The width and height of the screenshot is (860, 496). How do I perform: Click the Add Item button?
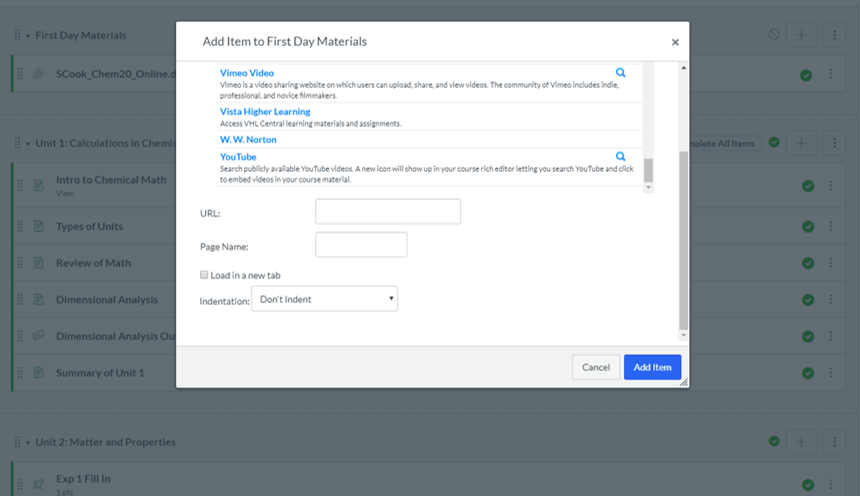pos(652,367)
